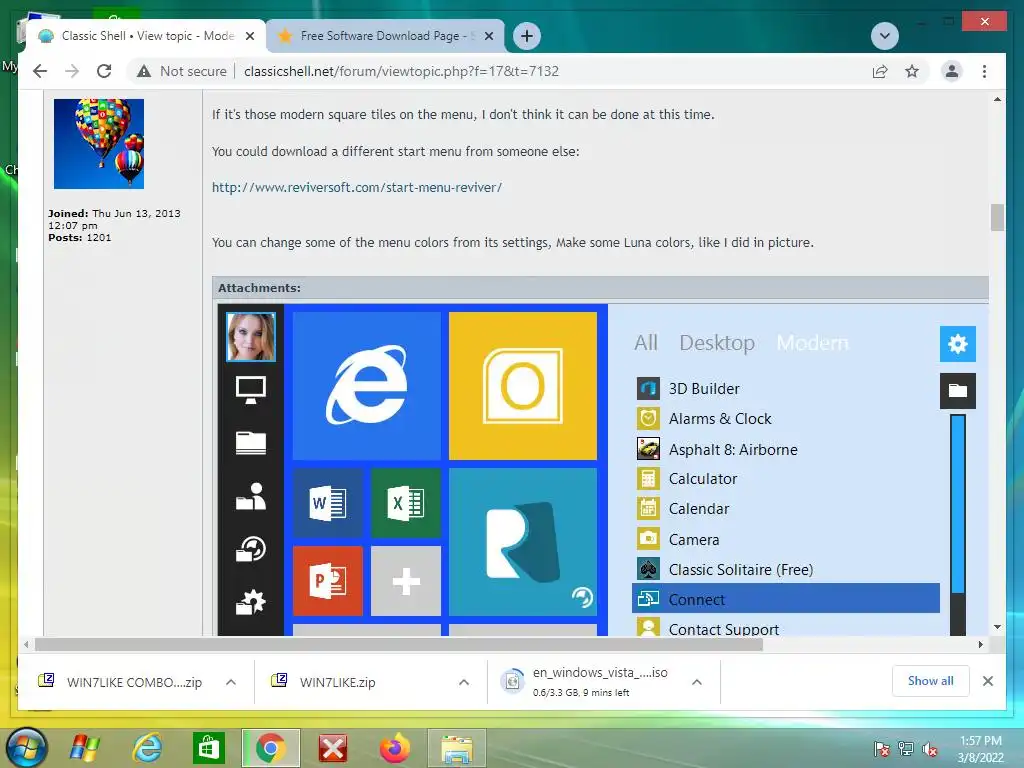Open a new browser tab
The image size is (1024, 768).
coord(527,36)
